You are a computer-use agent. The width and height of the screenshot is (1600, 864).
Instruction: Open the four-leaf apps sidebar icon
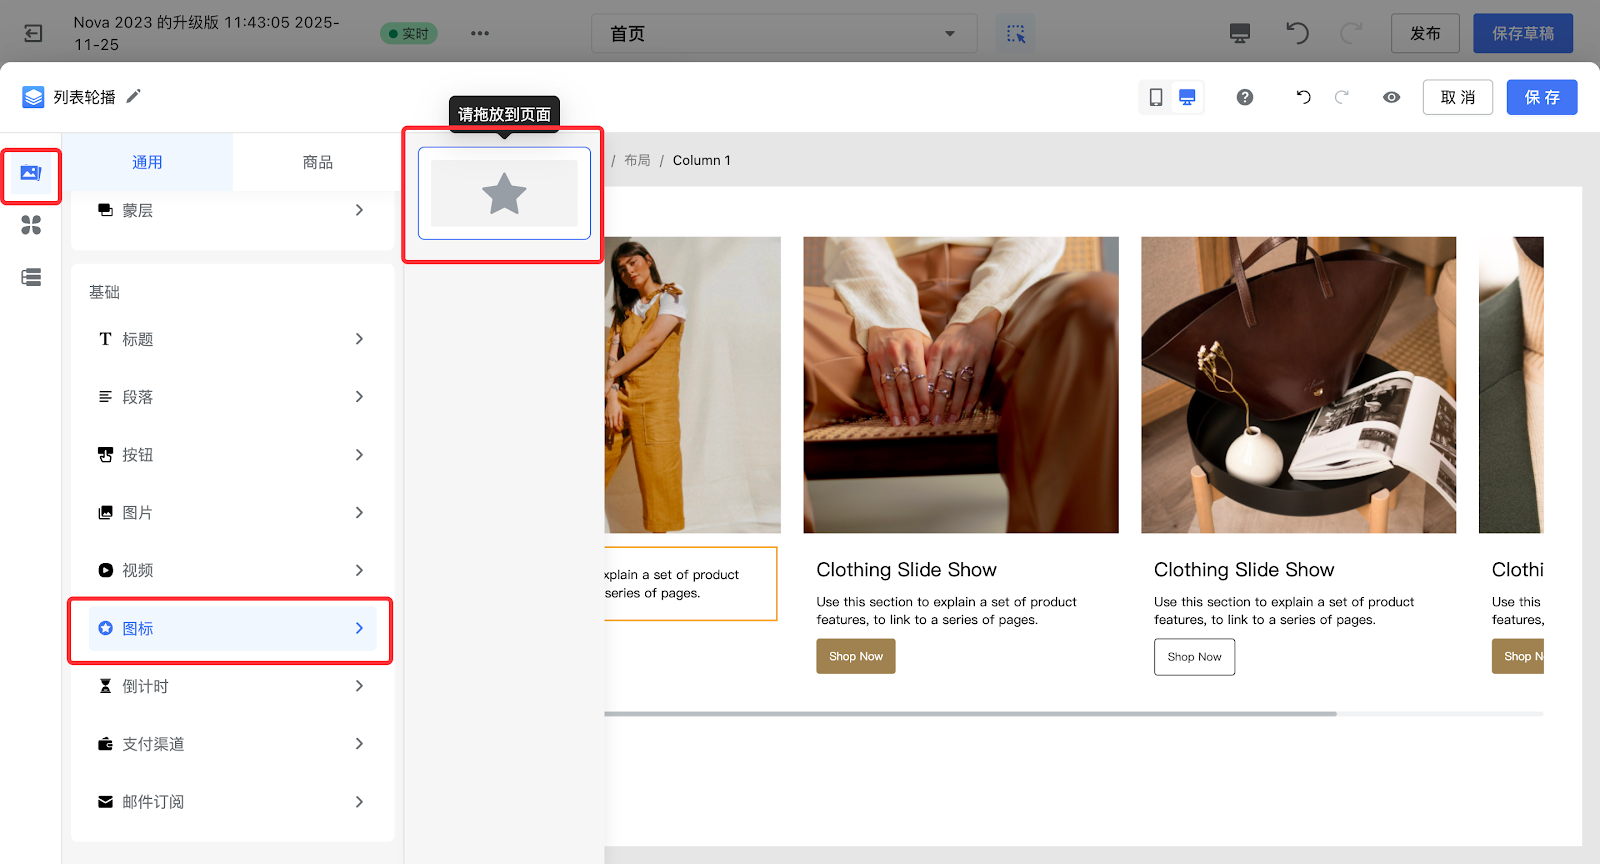pos(31,226)
